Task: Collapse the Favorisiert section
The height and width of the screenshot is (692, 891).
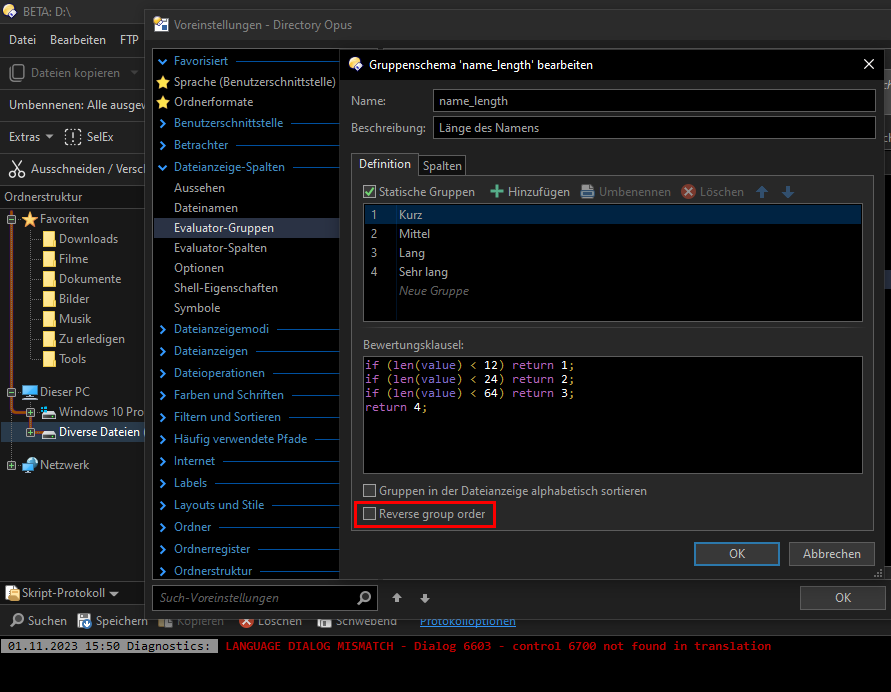Action: click(x=163, y=61)
